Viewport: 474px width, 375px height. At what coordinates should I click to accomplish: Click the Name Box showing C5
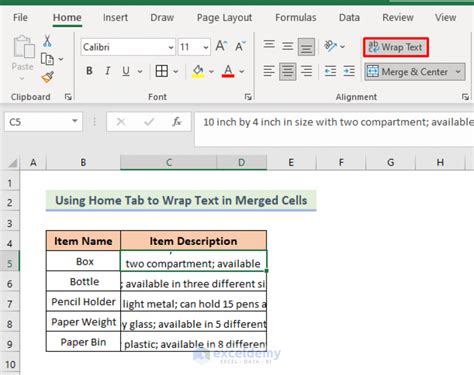(x=43, y=122)
